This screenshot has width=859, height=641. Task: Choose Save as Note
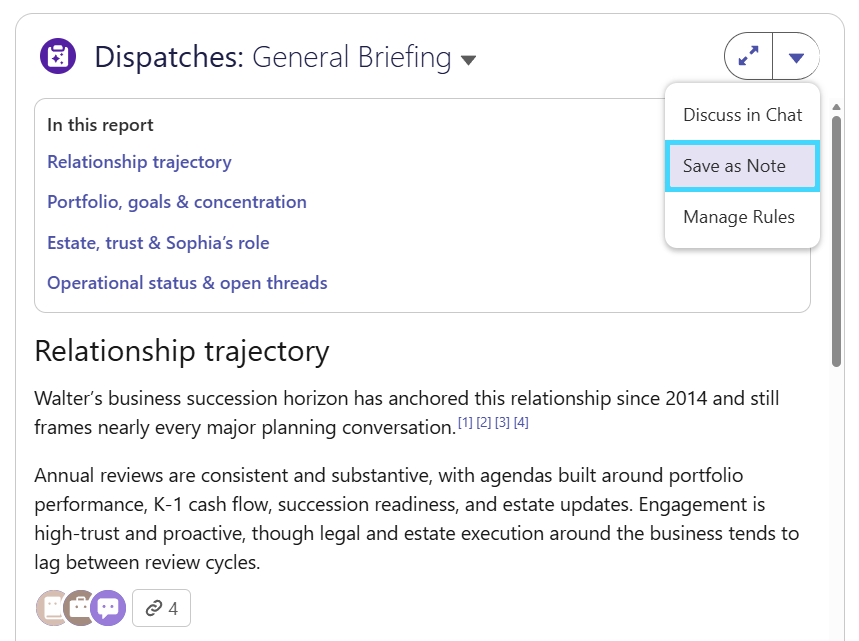click(x=742, y=166)
